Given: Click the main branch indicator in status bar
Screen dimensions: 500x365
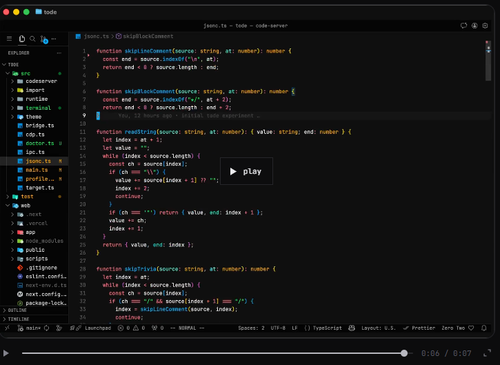Looking at the screenshot, I should pyautogui.click(x=29, y=328).
